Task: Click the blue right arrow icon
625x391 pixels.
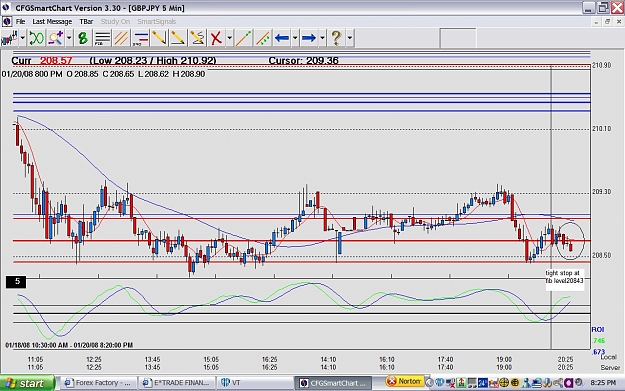Action: tap(309, 38)
